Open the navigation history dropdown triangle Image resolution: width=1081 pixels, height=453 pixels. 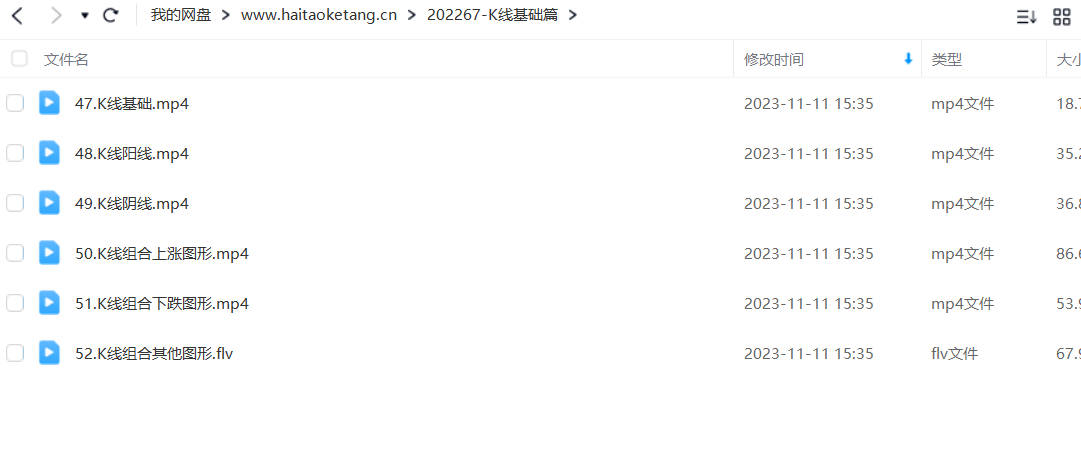pyautogui.click(x=85, y=15)
